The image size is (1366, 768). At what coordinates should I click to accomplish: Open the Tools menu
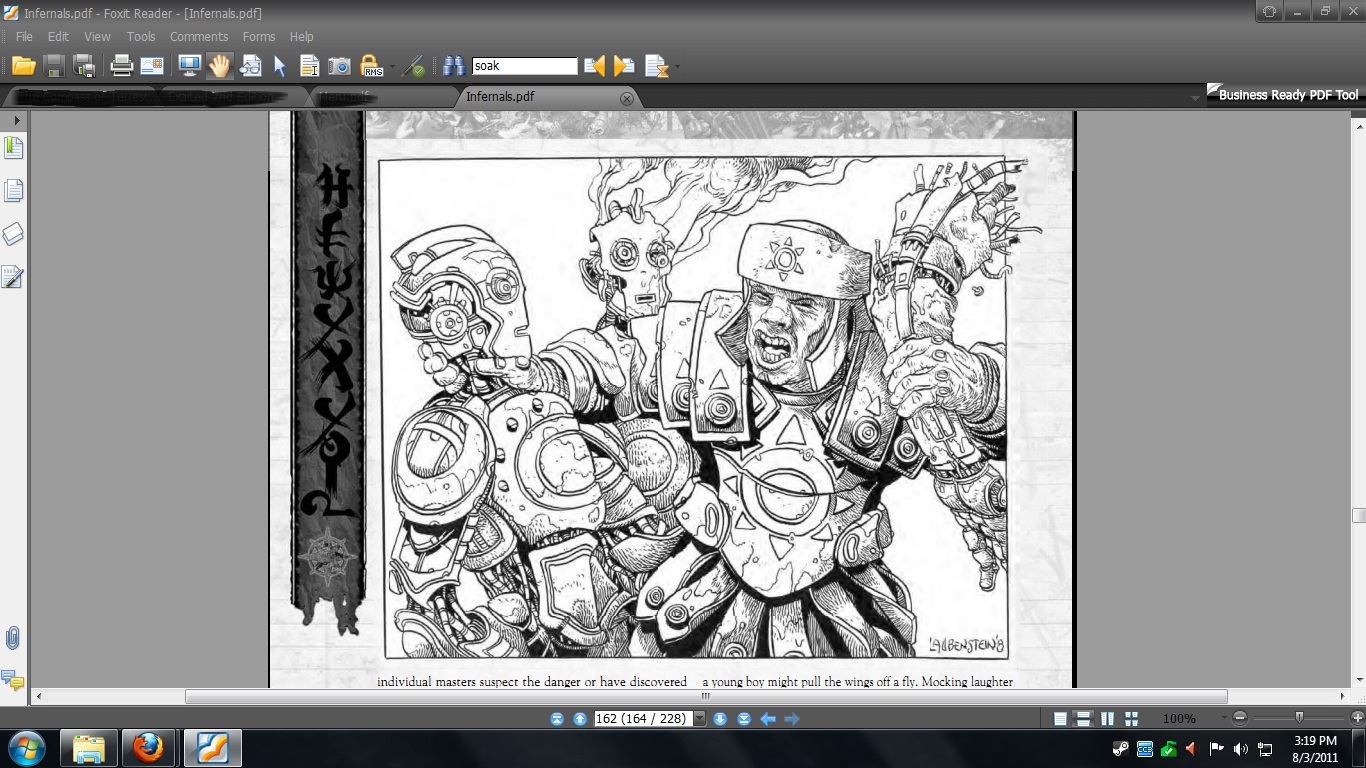(141, 37)
